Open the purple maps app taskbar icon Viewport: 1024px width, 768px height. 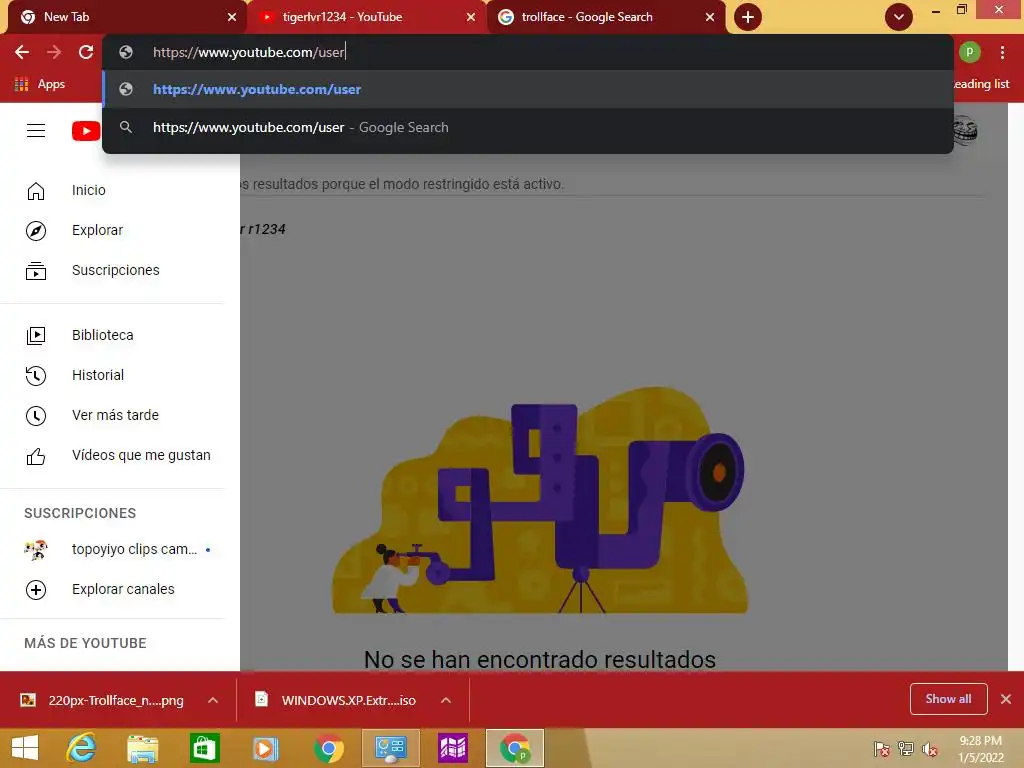click(x=453, y=748)
